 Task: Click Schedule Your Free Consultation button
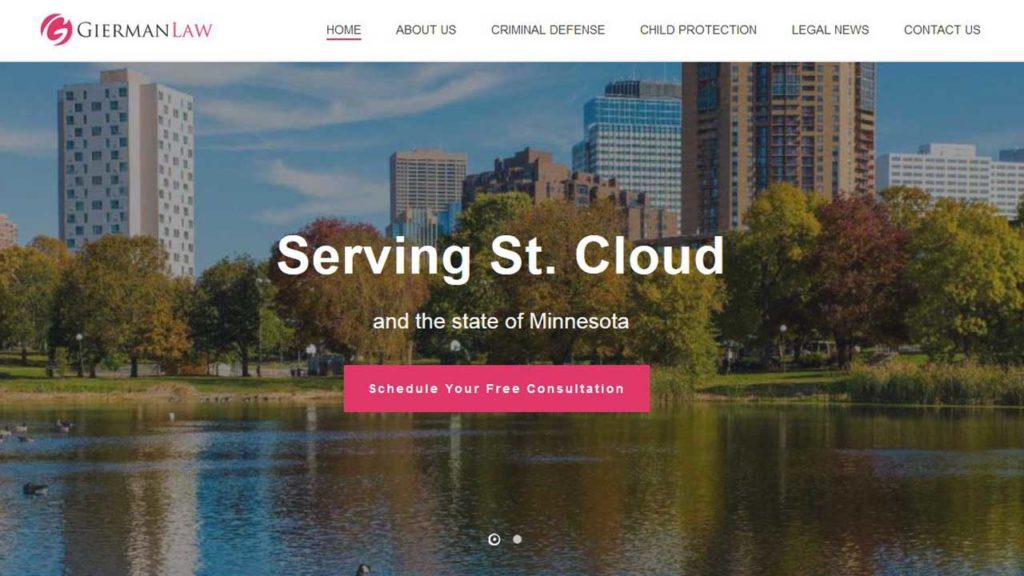[496, 389]
